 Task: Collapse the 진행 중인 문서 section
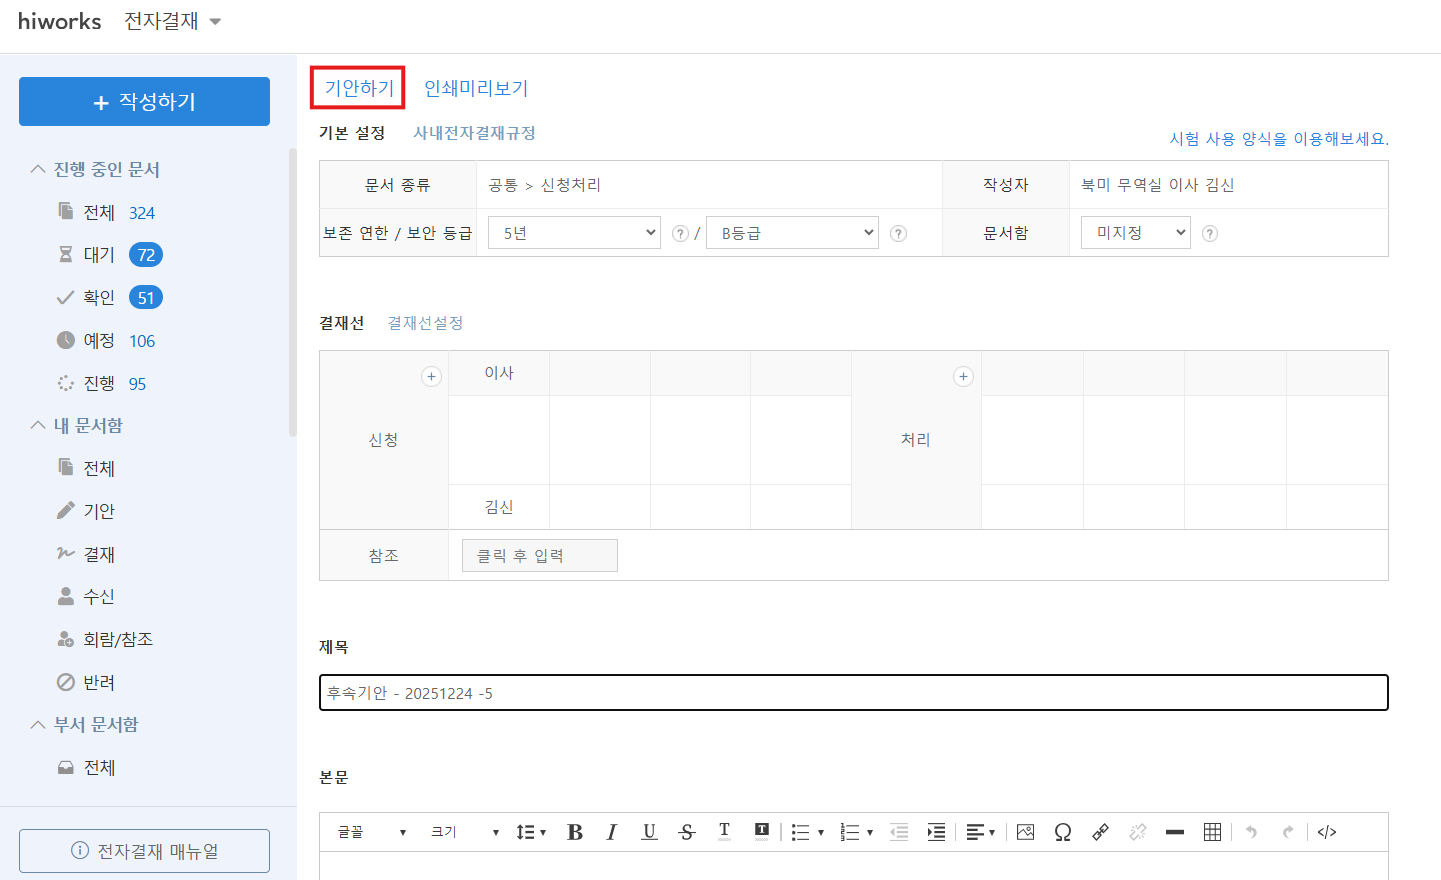(38, 169)
